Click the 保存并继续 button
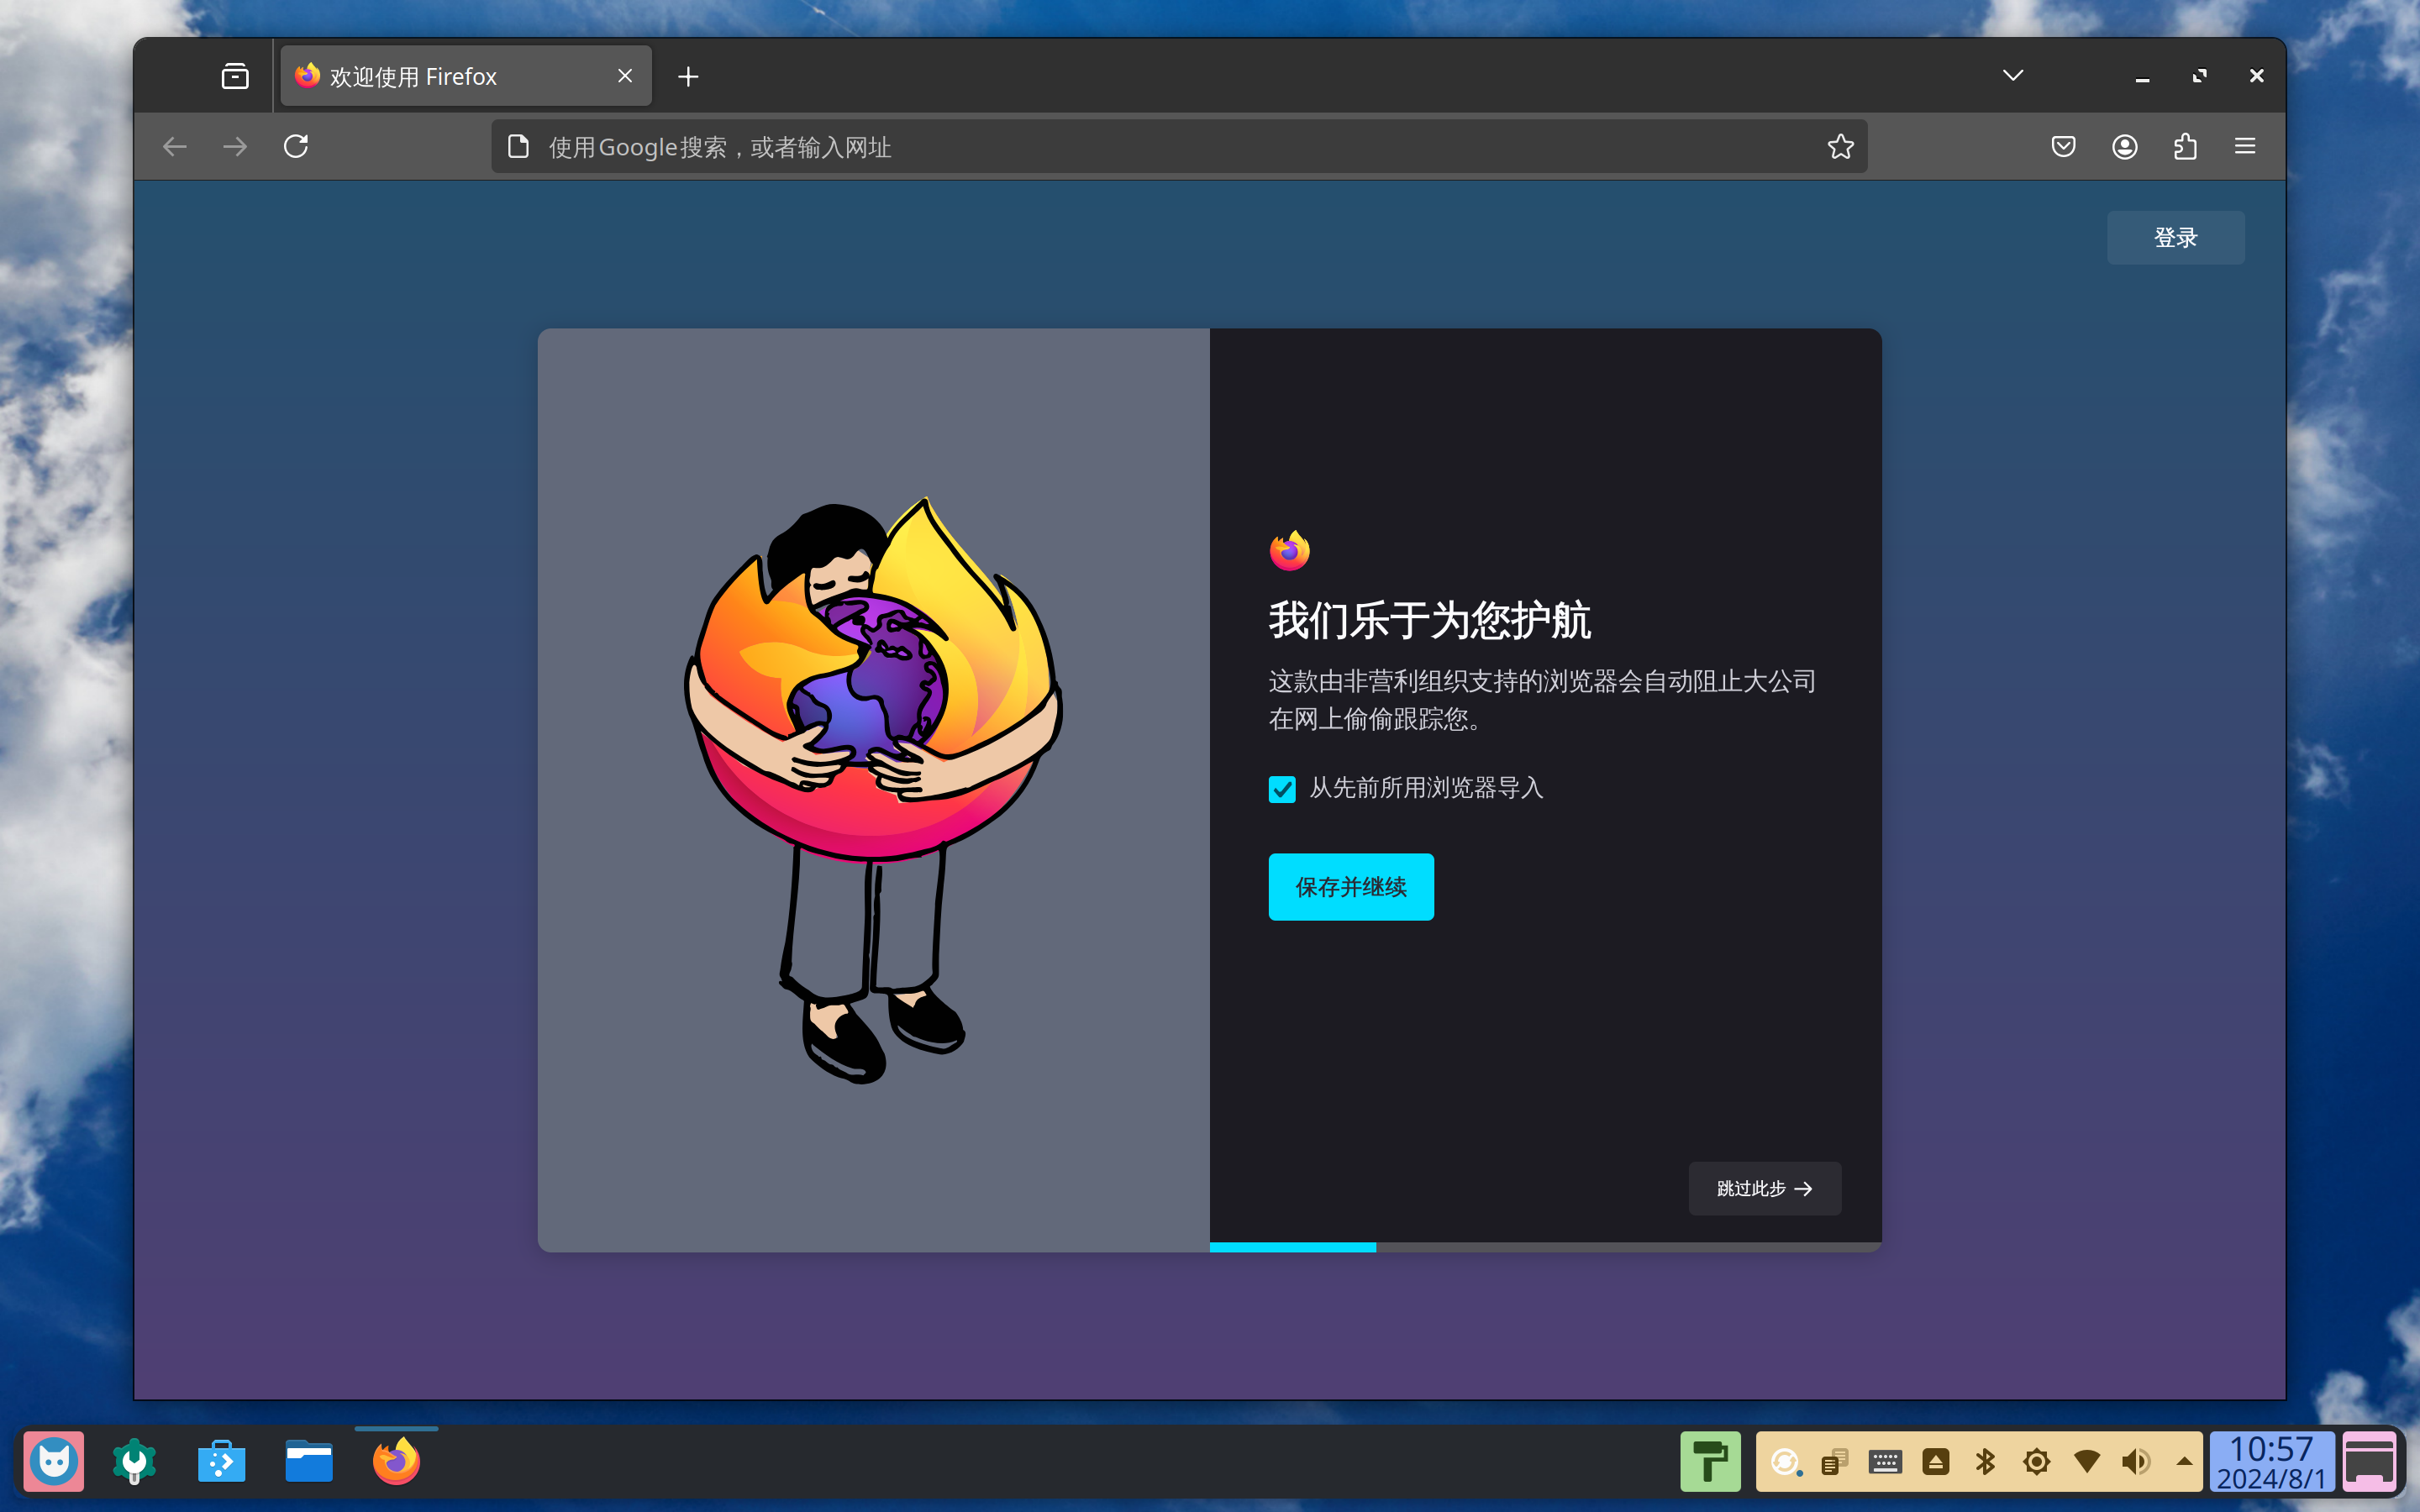This screenshot has width=2420, height=1512. click(1350, 886)
